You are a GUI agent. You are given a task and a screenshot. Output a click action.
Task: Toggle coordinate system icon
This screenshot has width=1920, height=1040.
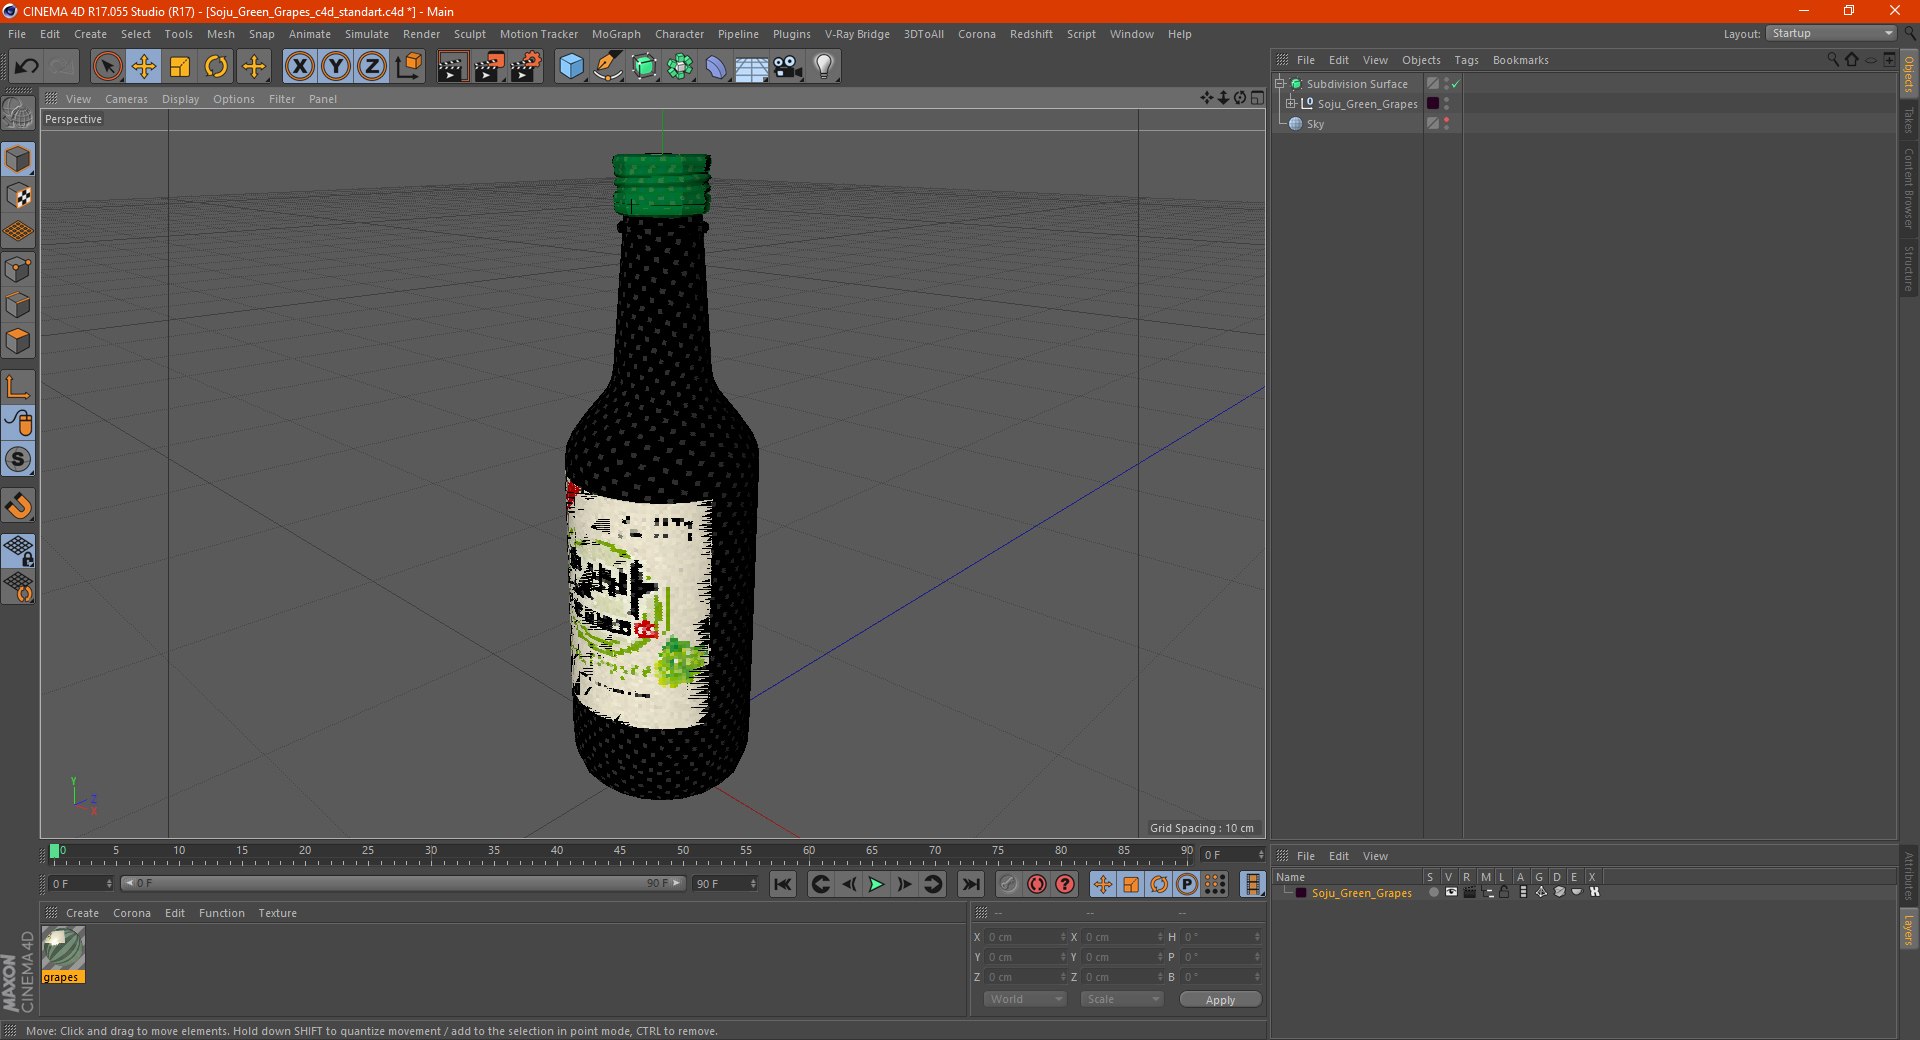click(x=408, y=67)
